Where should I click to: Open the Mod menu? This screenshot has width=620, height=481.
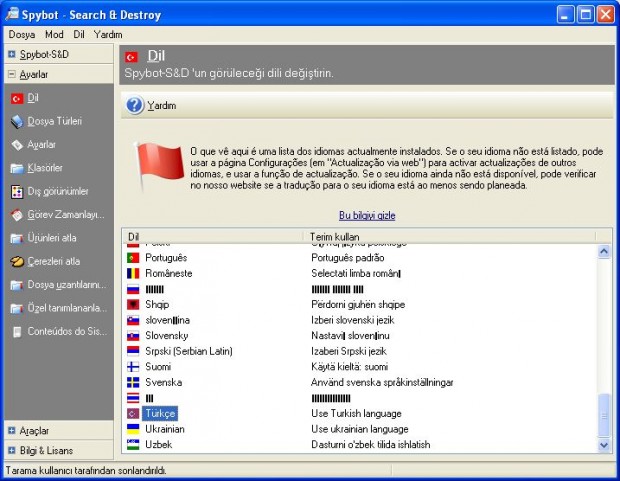pos(54,35)
